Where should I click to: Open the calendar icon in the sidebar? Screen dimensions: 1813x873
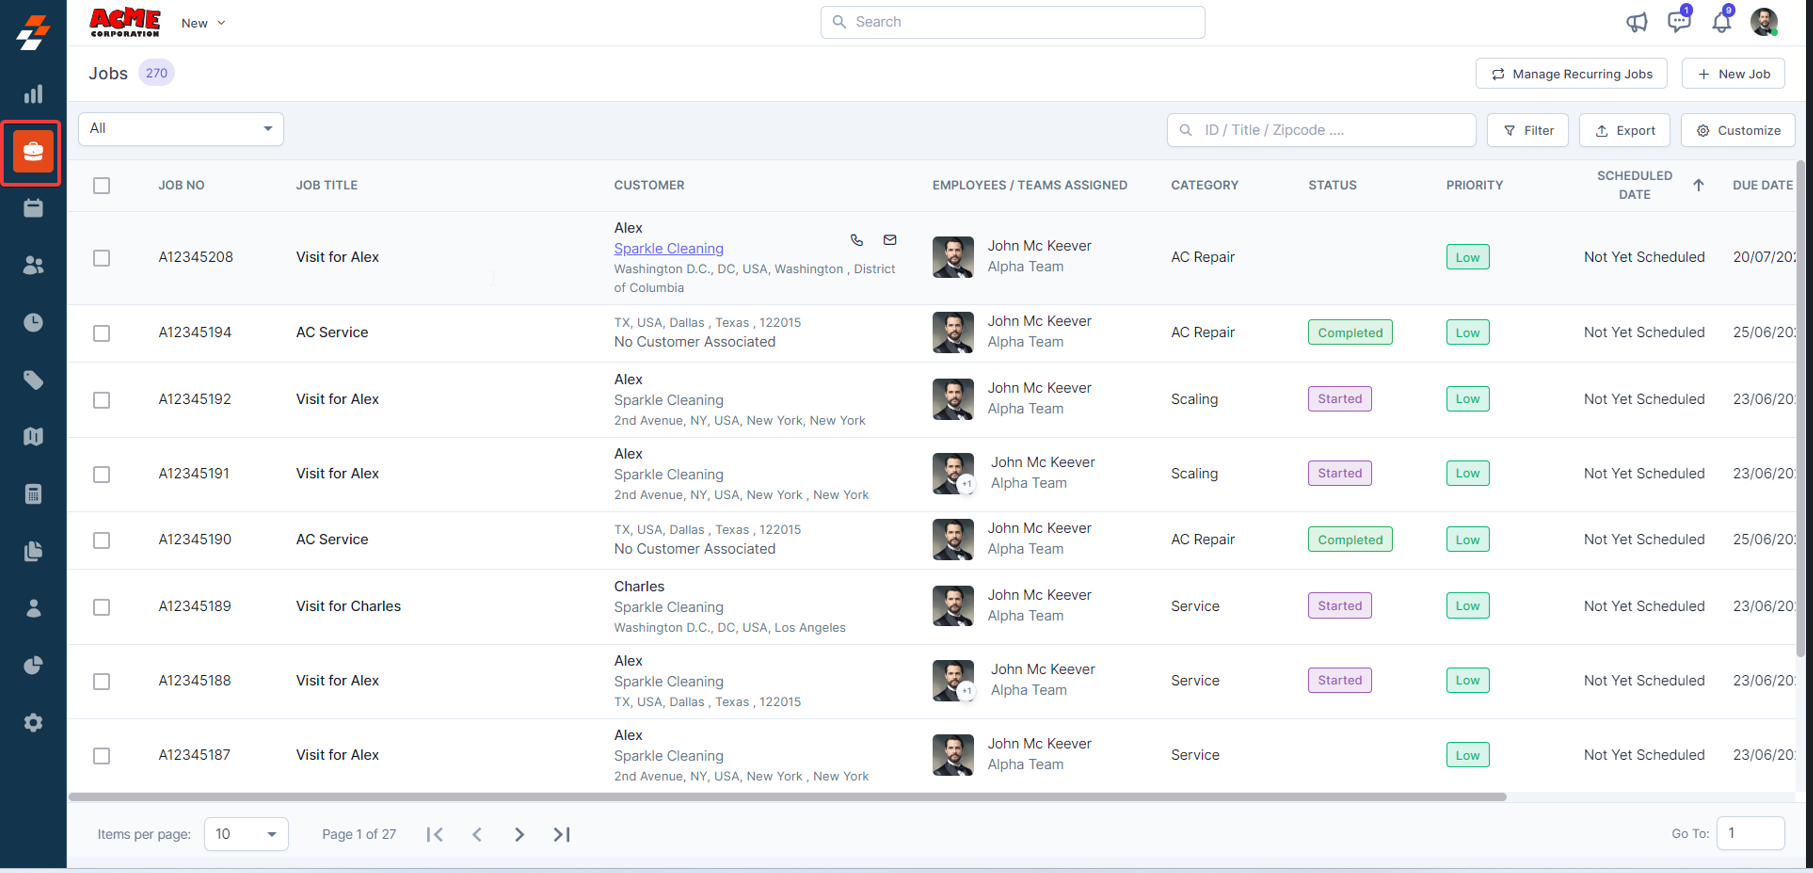pos(33,208)
